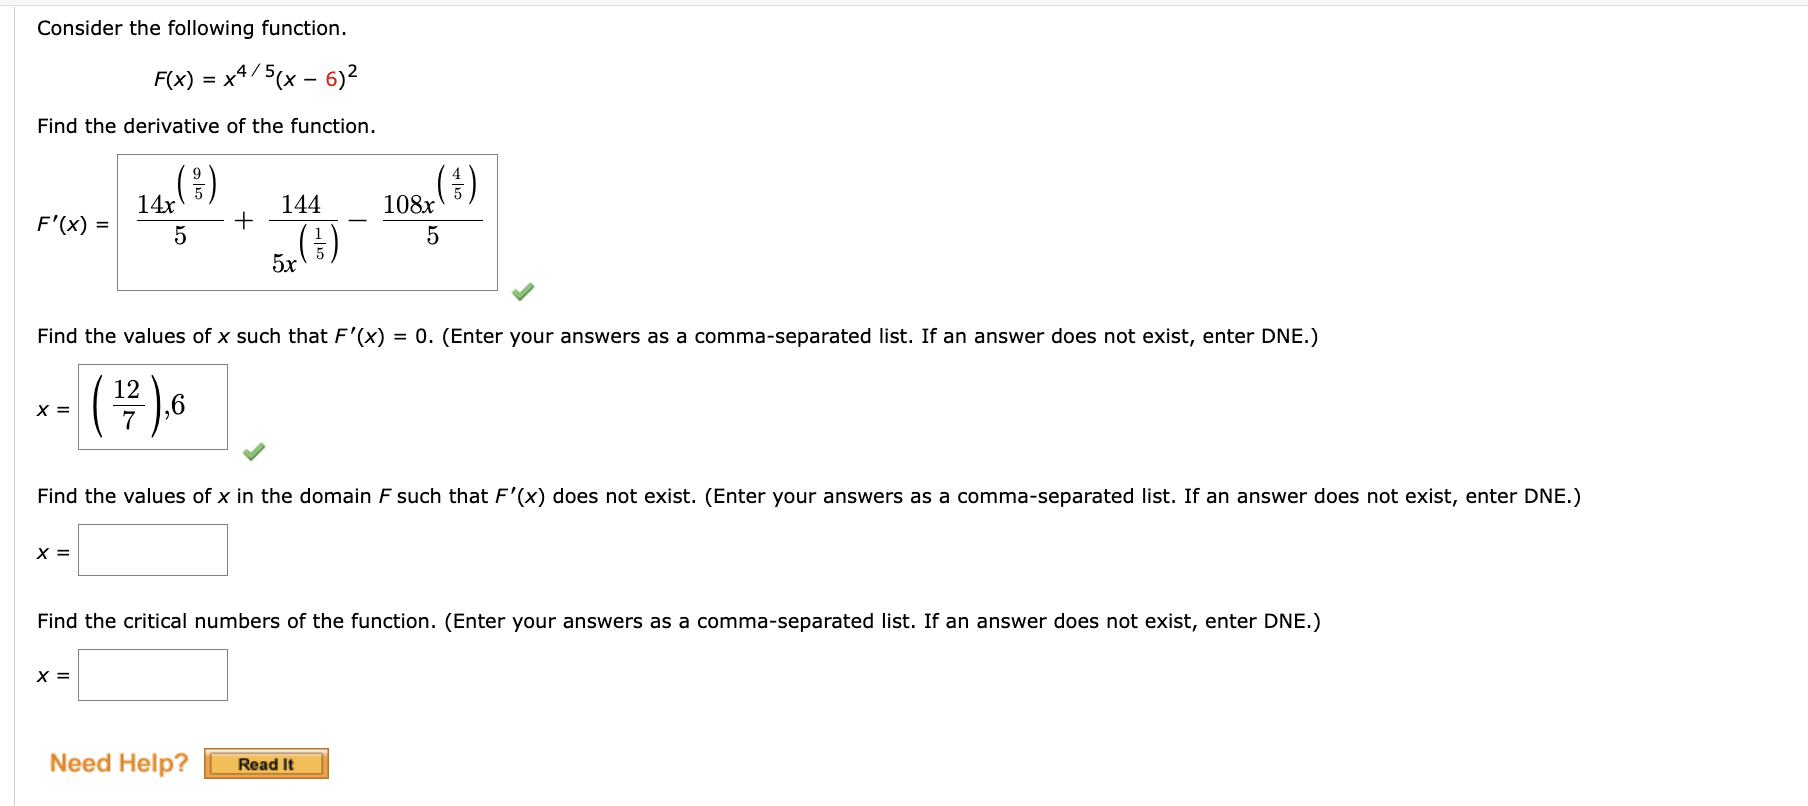Click the green checkmark beside the derivative answer
The width and height of the screenshot is (1808, 806).
click(524, 292)
